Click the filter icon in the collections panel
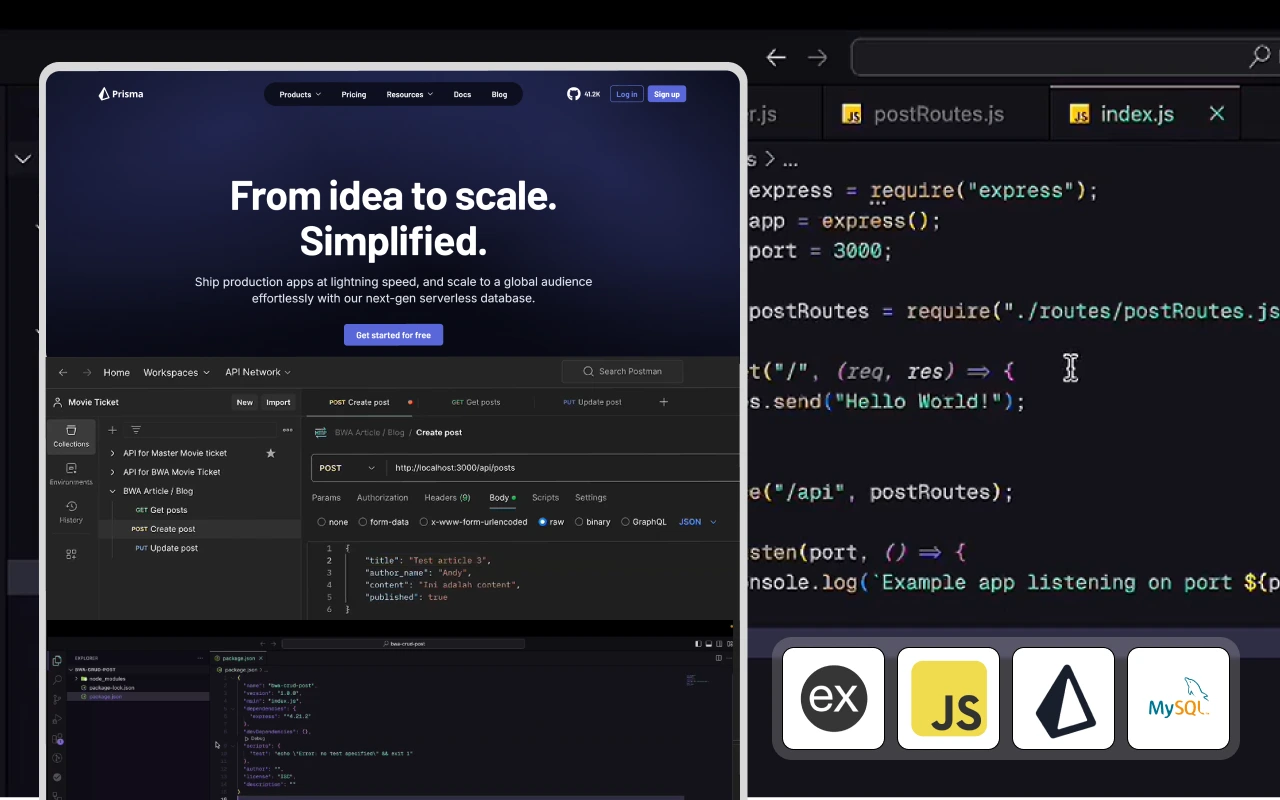Screen dimensions: 1280x800 click(136, 430)
